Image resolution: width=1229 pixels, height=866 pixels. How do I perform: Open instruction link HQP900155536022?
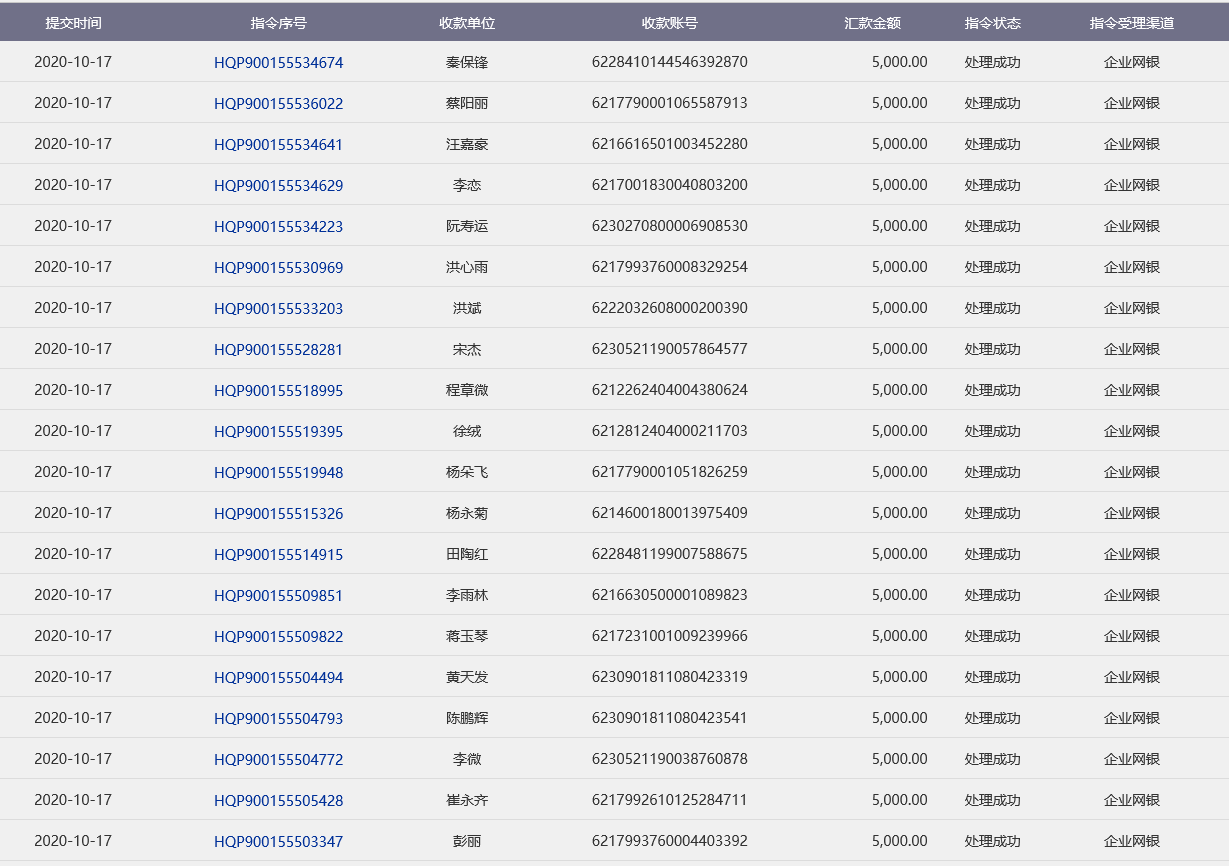click(278, 104)
